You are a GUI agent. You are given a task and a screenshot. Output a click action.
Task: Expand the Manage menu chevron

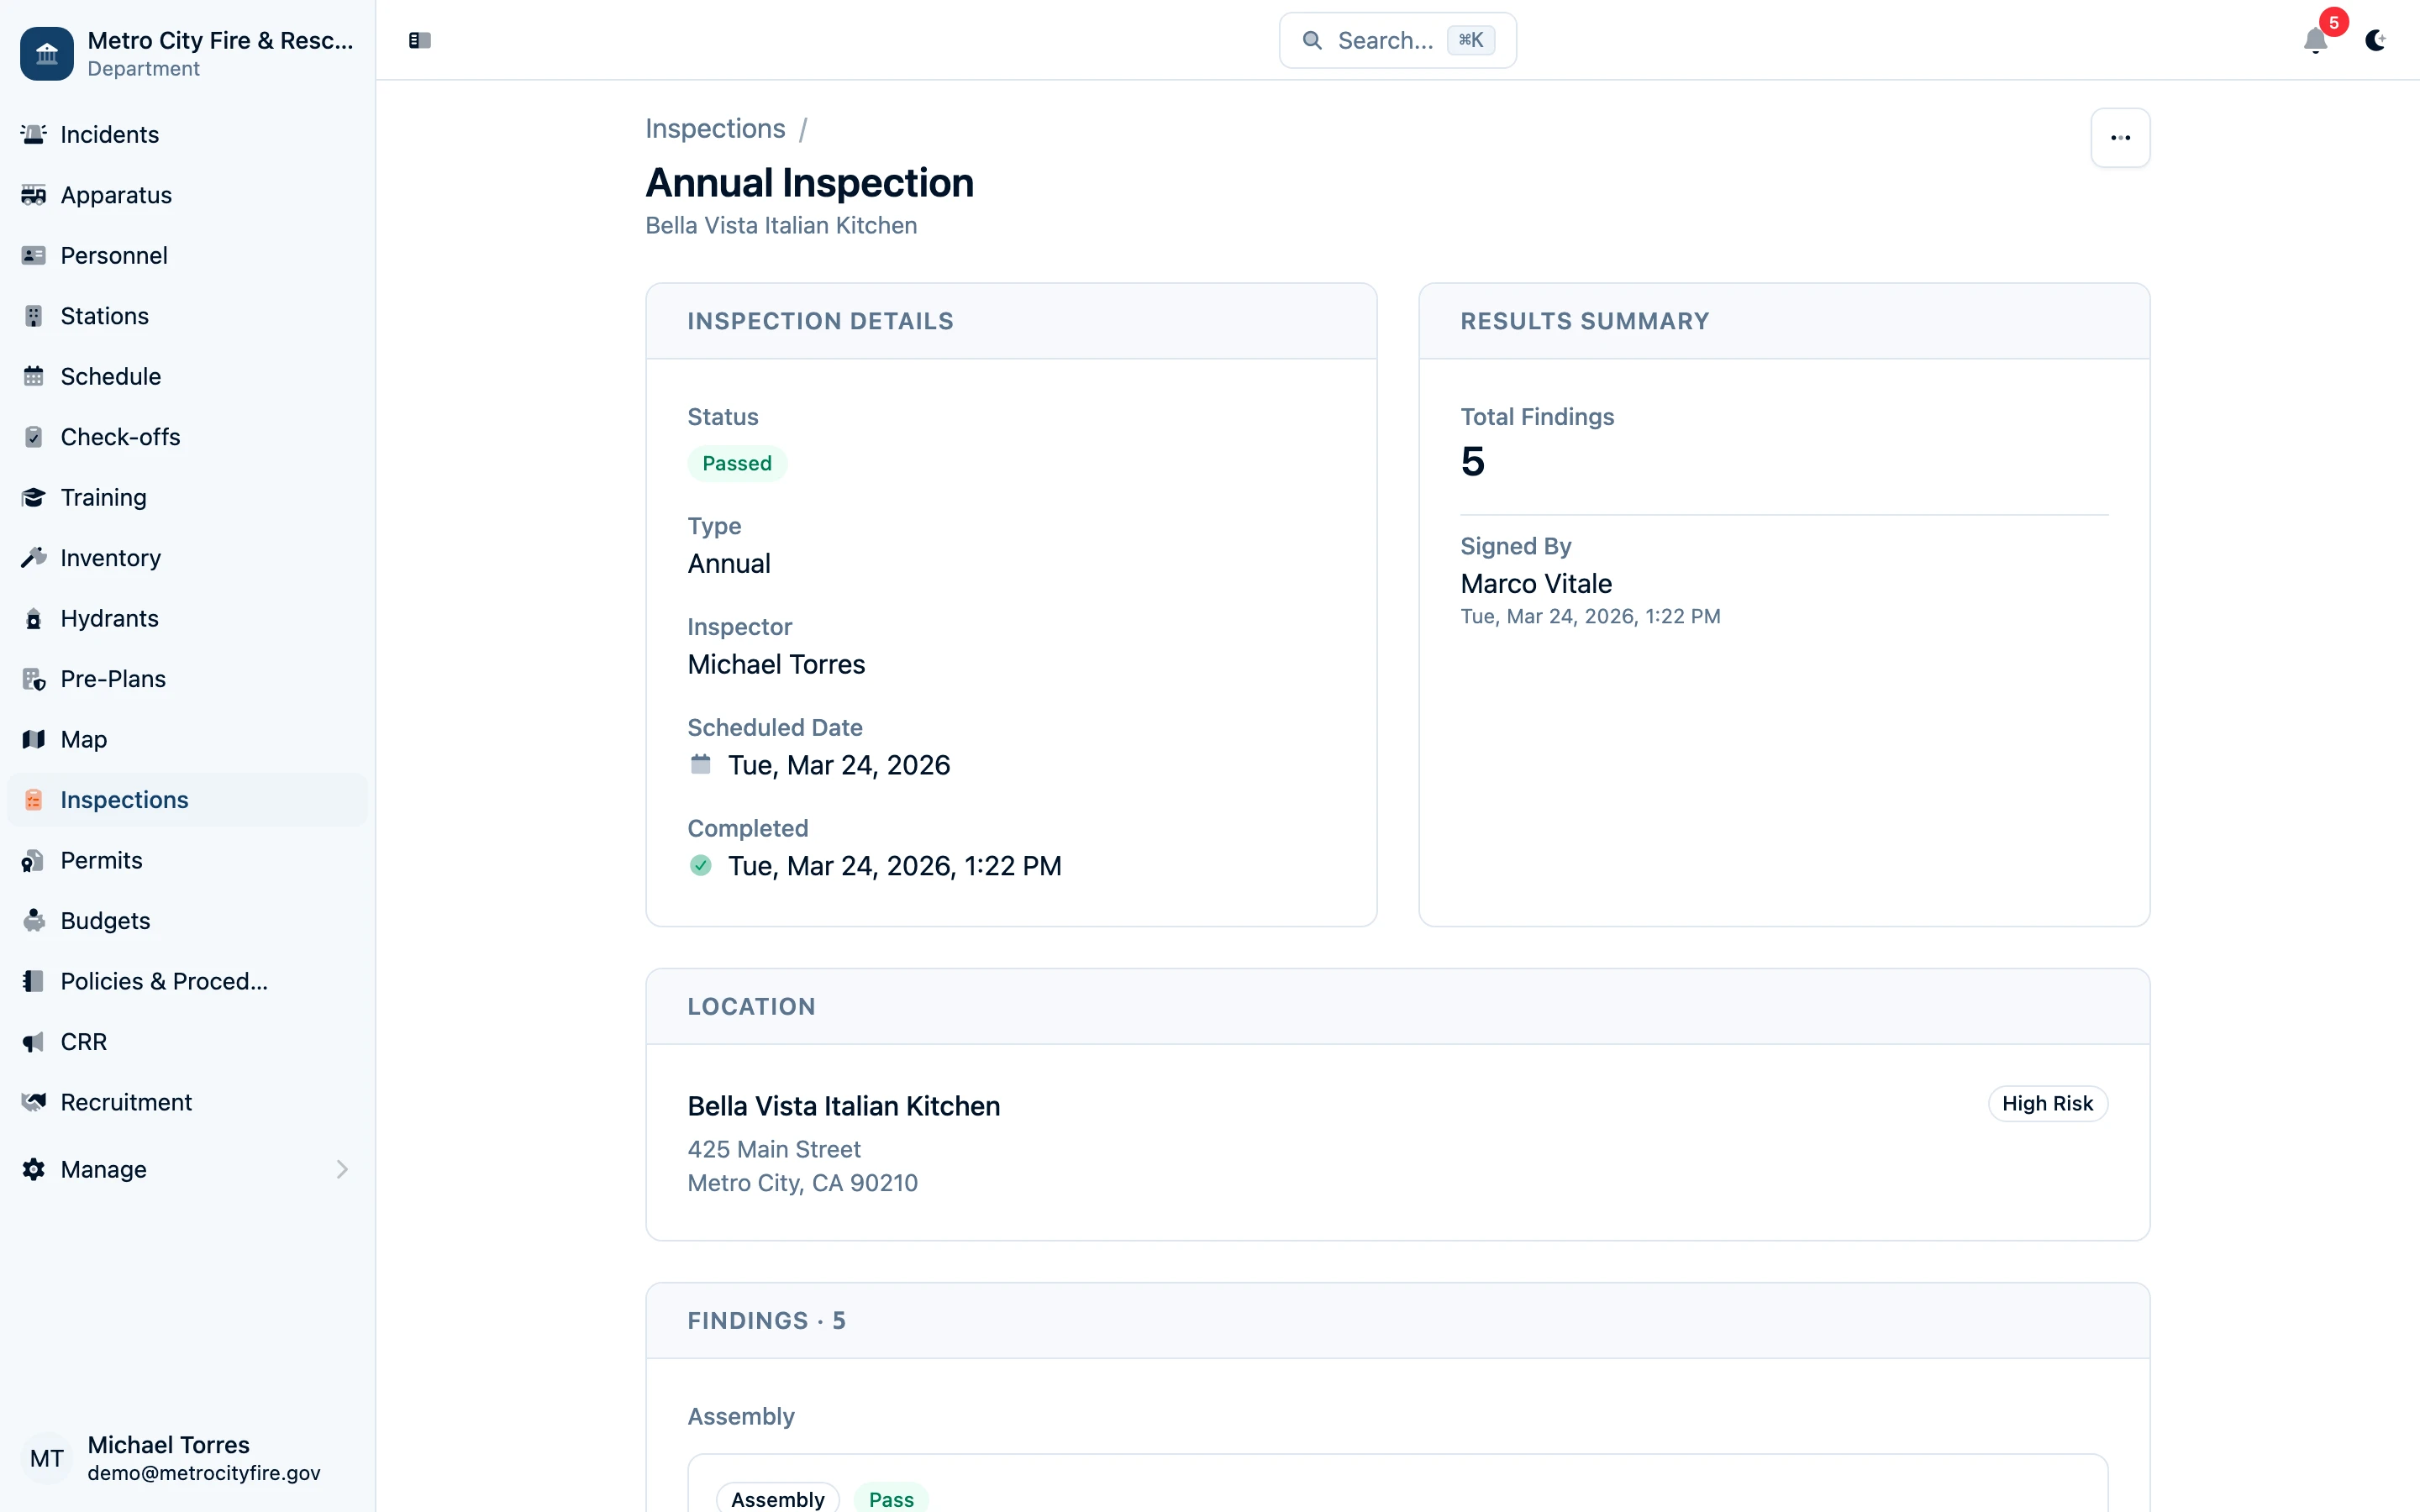[x=342, y=1169]
